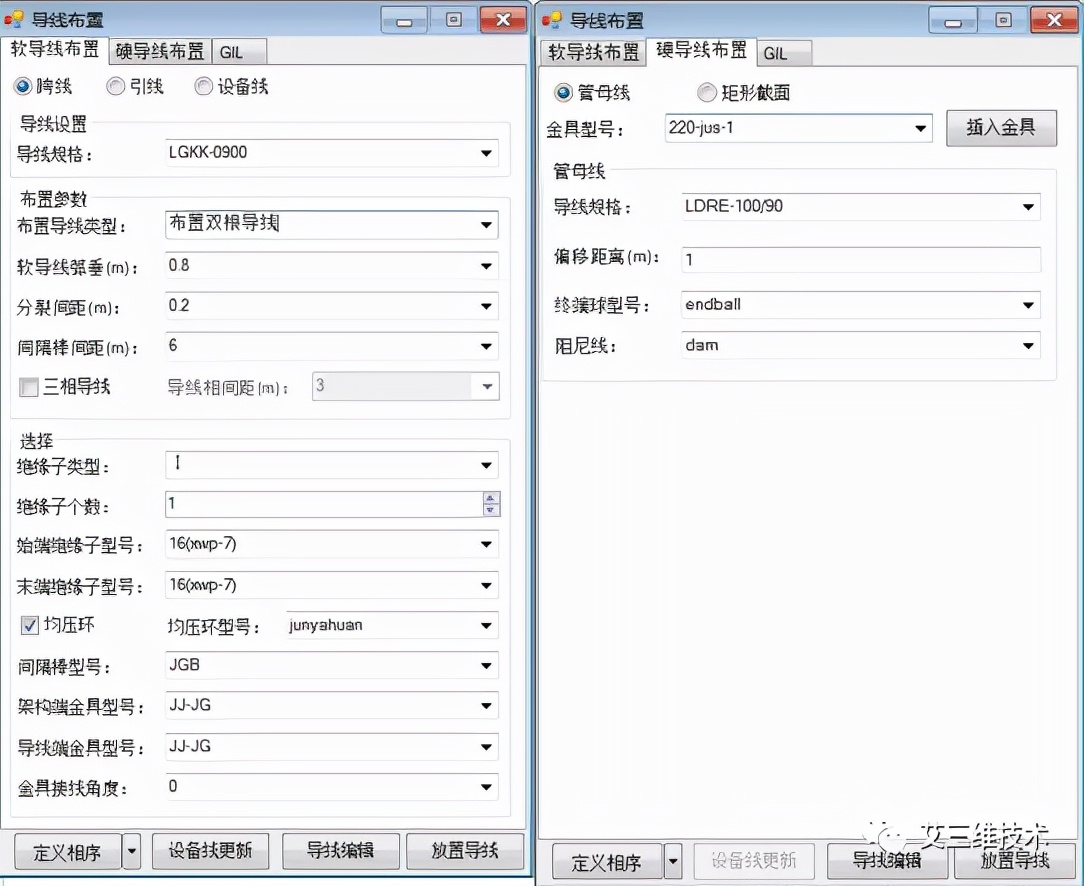Click the 偏移距离 input field

[x=861, y=259]
